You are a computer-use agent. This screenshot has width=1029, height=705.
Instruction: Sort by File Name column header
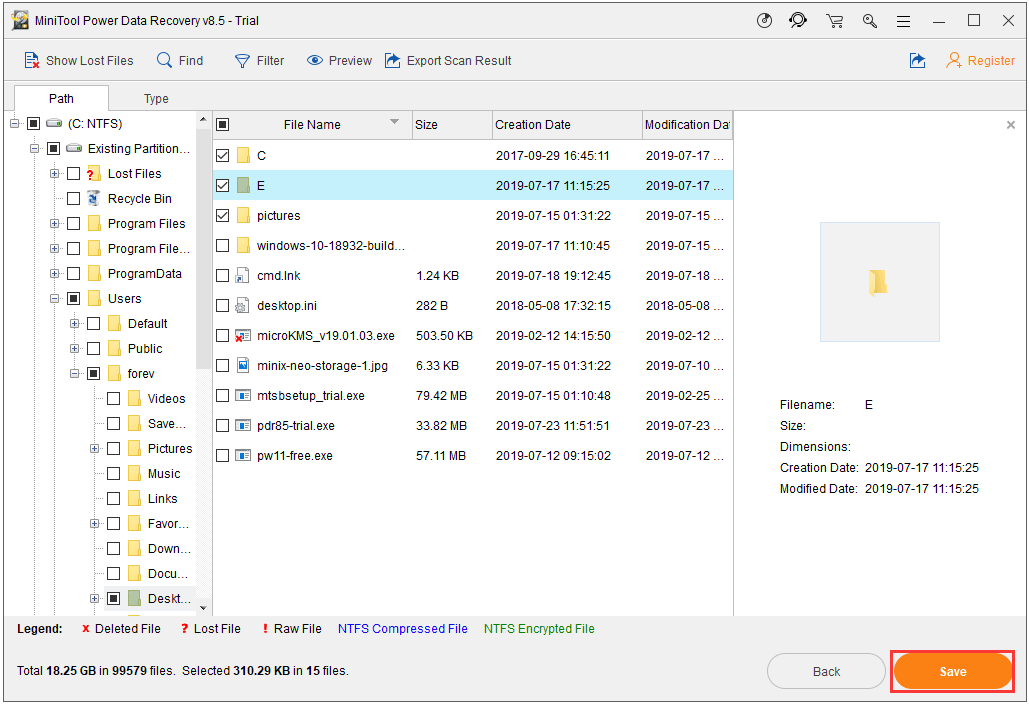point(312,125)
